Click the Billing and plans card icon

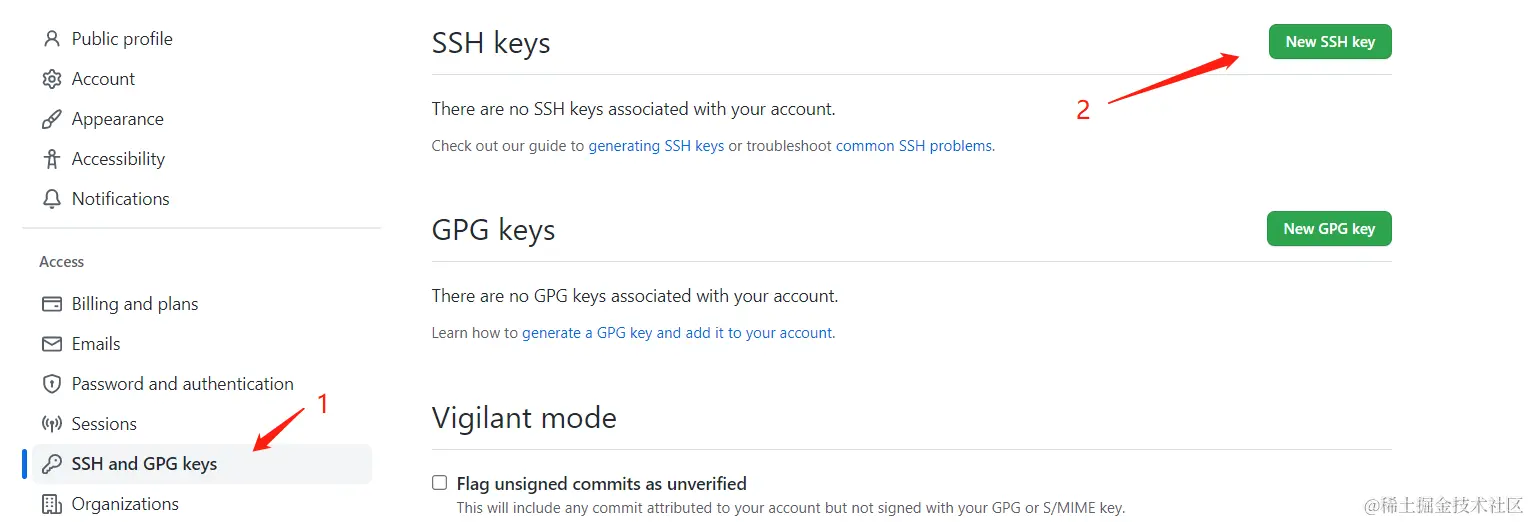(51, 304)
